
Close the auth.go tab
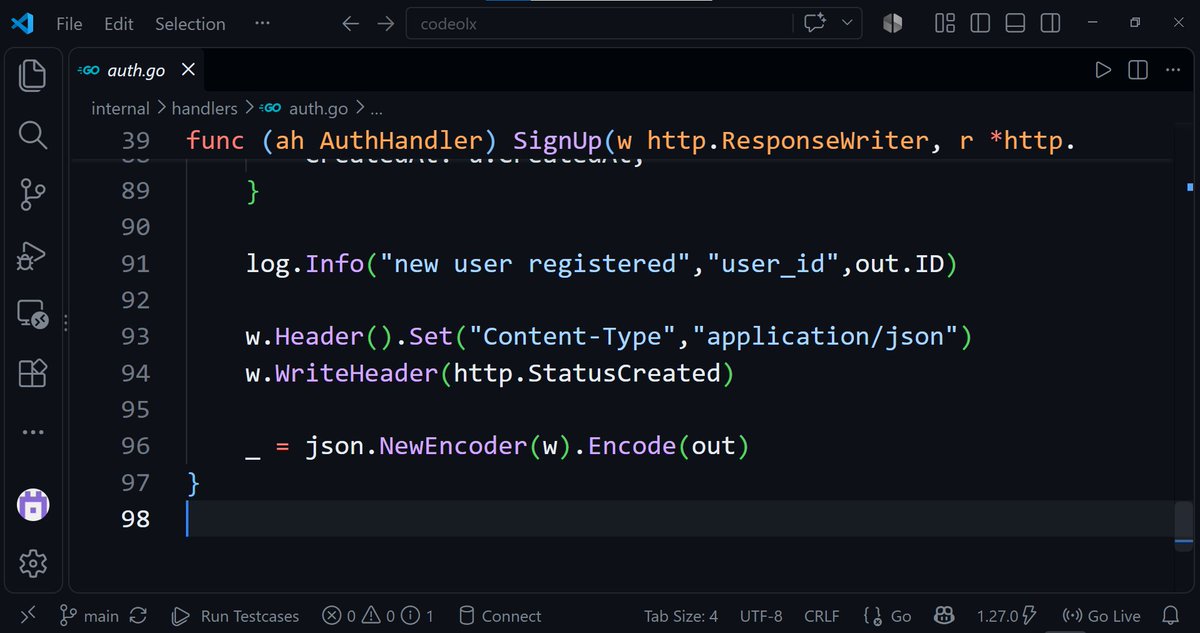point(187,70)
